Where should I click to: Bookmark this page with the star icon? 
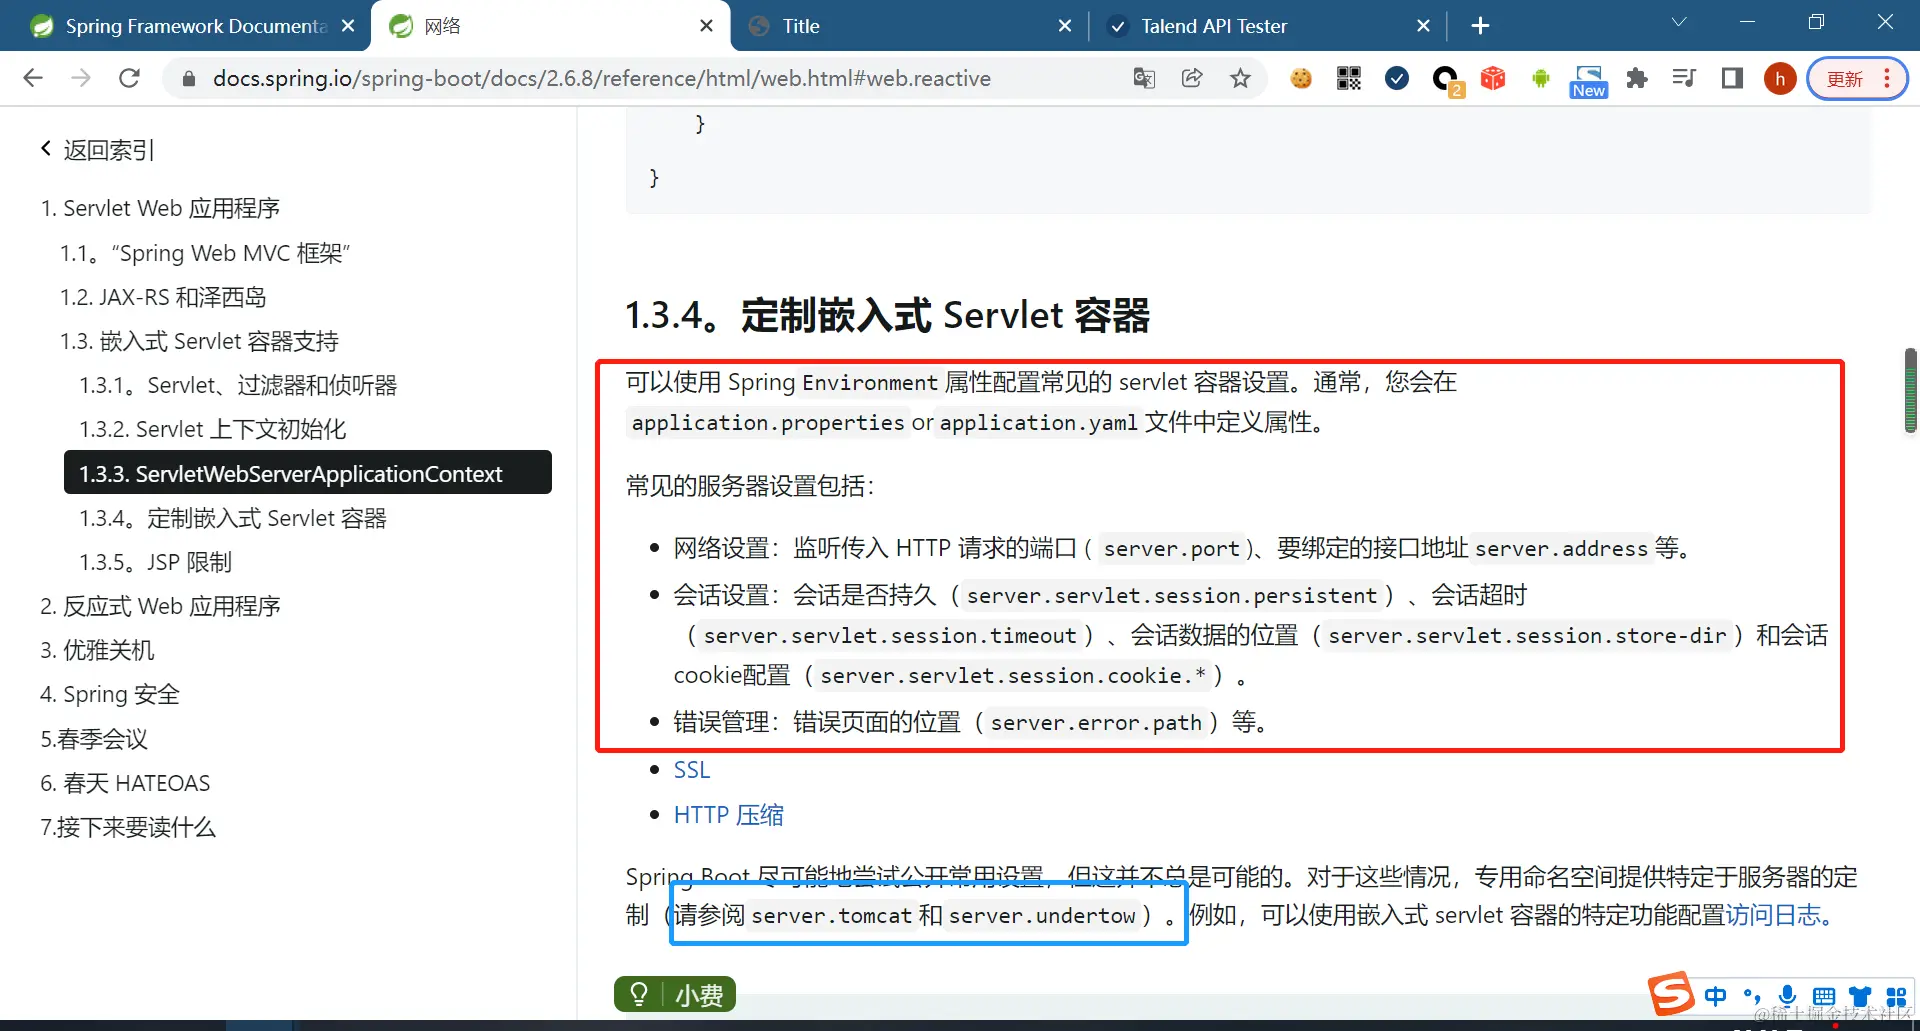point(1240,78)
